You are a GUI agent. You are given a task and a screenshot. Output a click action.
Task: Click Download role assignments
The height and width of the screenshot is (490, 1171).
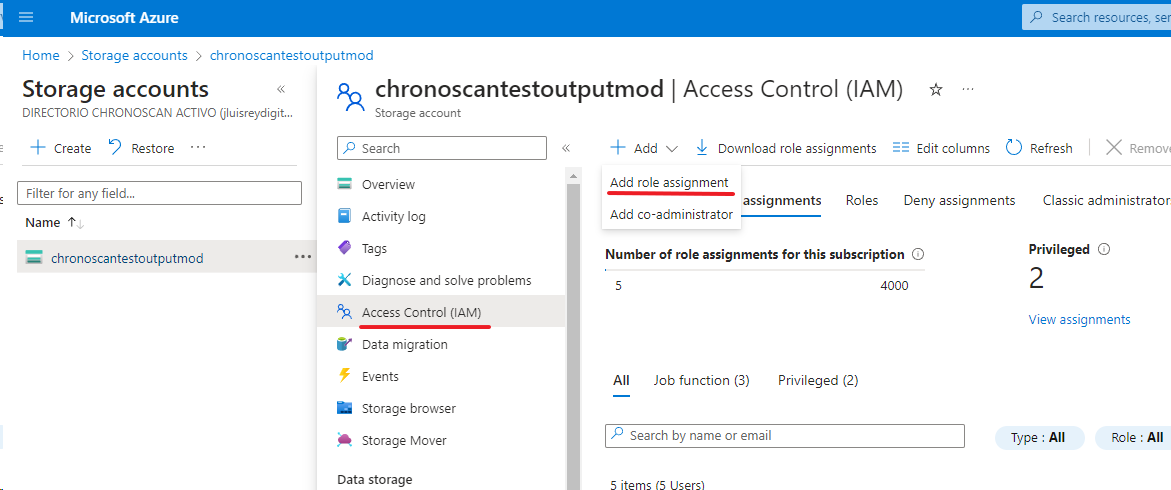(786, 148)
